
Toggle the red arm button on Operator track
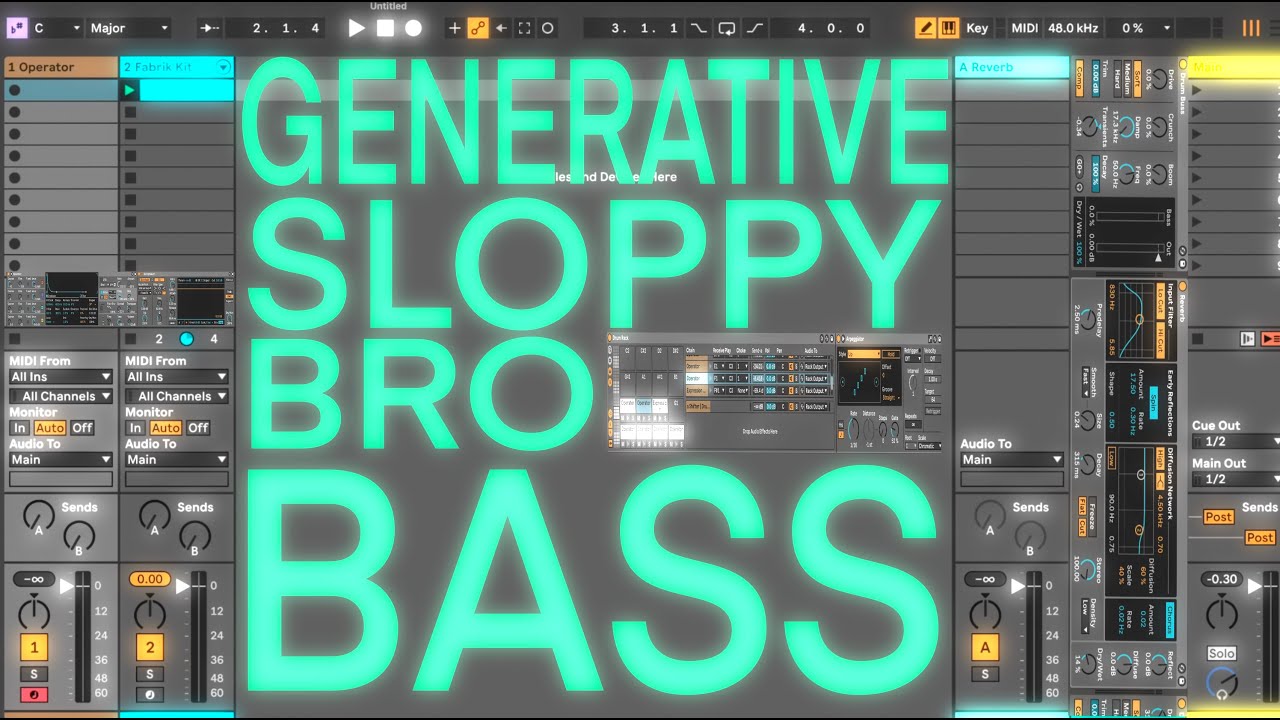coord(34,694)
